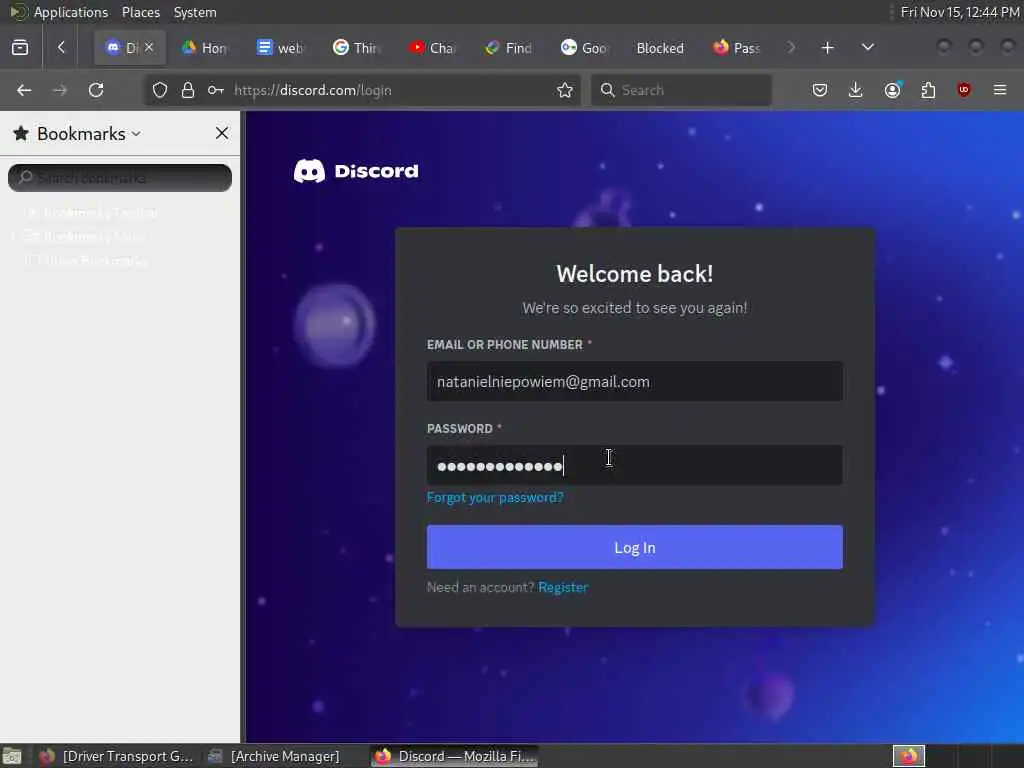Switch to the Firefox 'Pass' tab
Viewport: 1024px width, 768px height.
(x=737, y=48)
